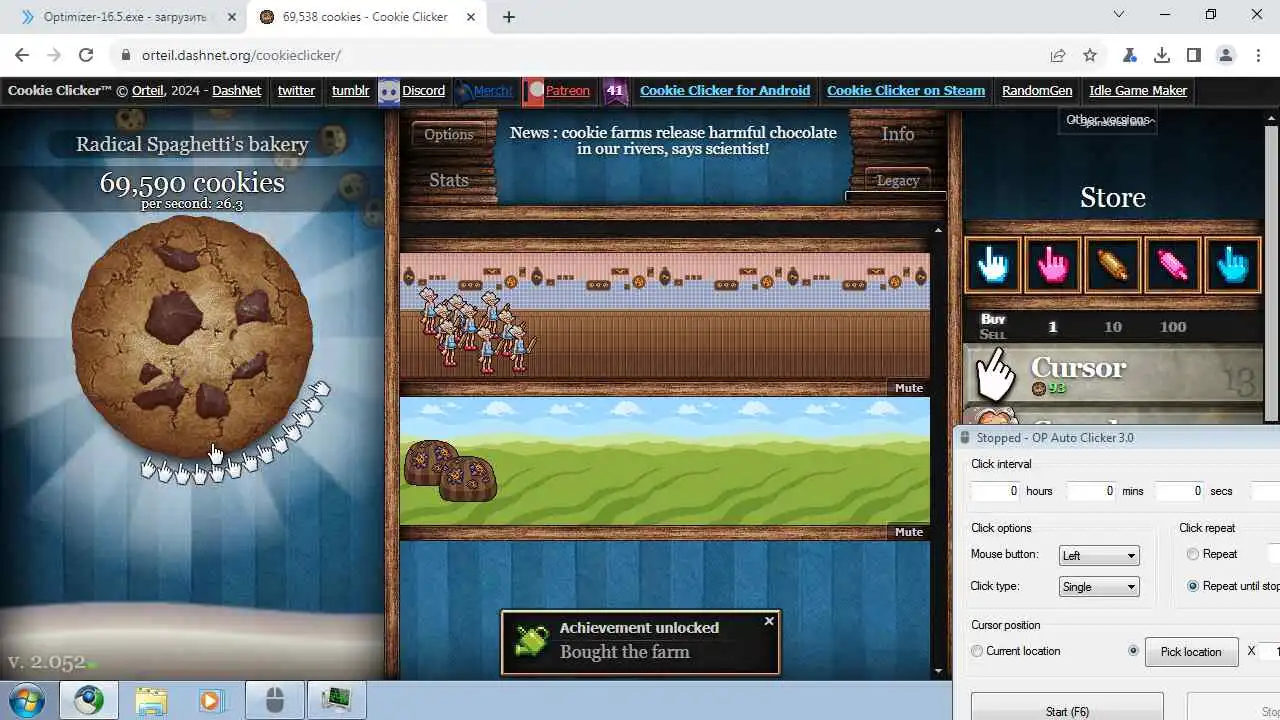Open the Options menu
Image resolution: width=1280 pixels, height=720 pixels.
448,134
